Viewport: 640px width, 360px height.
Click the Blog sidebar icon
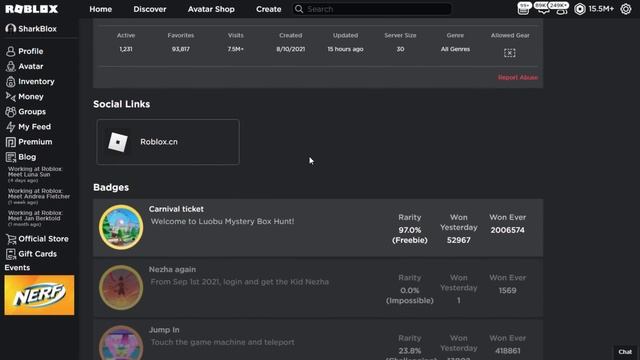click(11, 157)
